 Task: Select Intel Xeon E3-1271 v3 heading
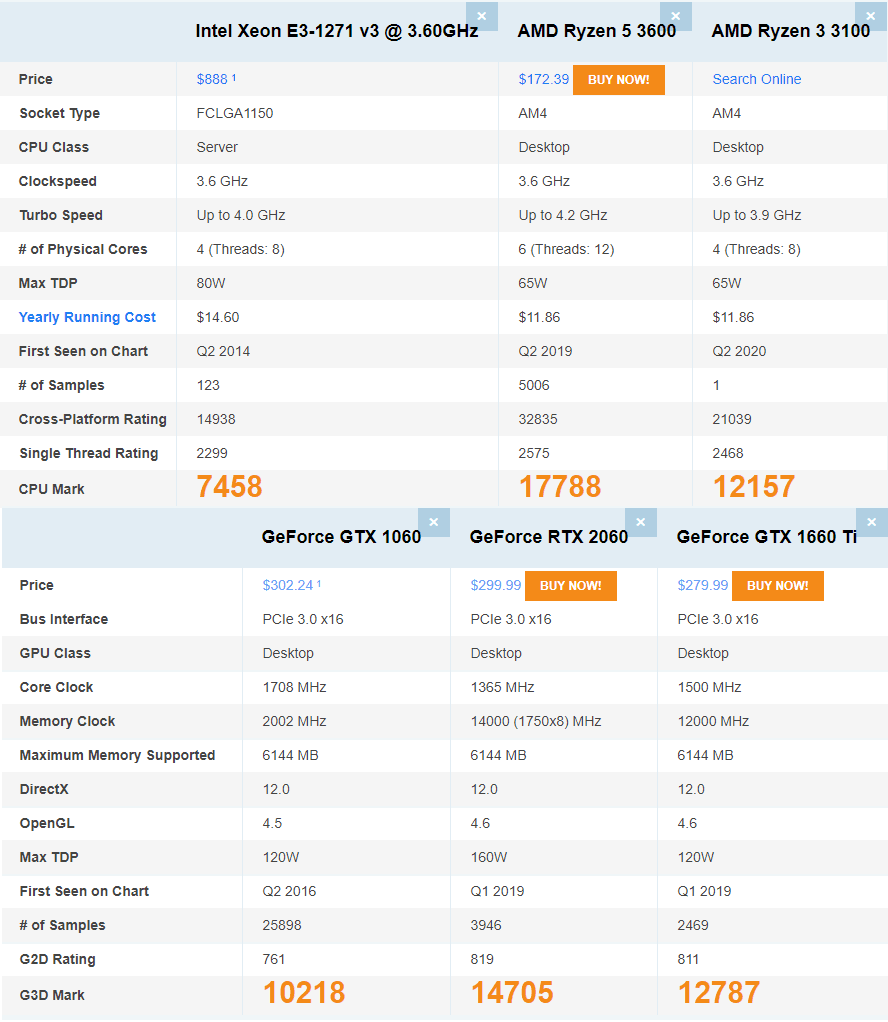click(337, 31)
